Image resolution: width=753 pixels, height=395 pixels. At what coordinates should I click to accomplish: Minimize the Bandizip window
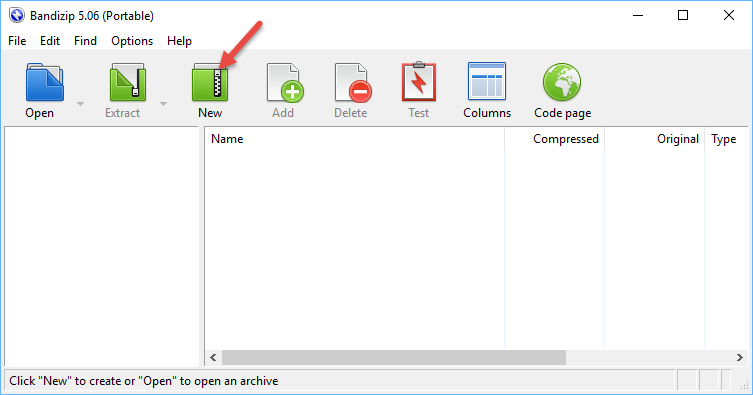click(638, 15)
